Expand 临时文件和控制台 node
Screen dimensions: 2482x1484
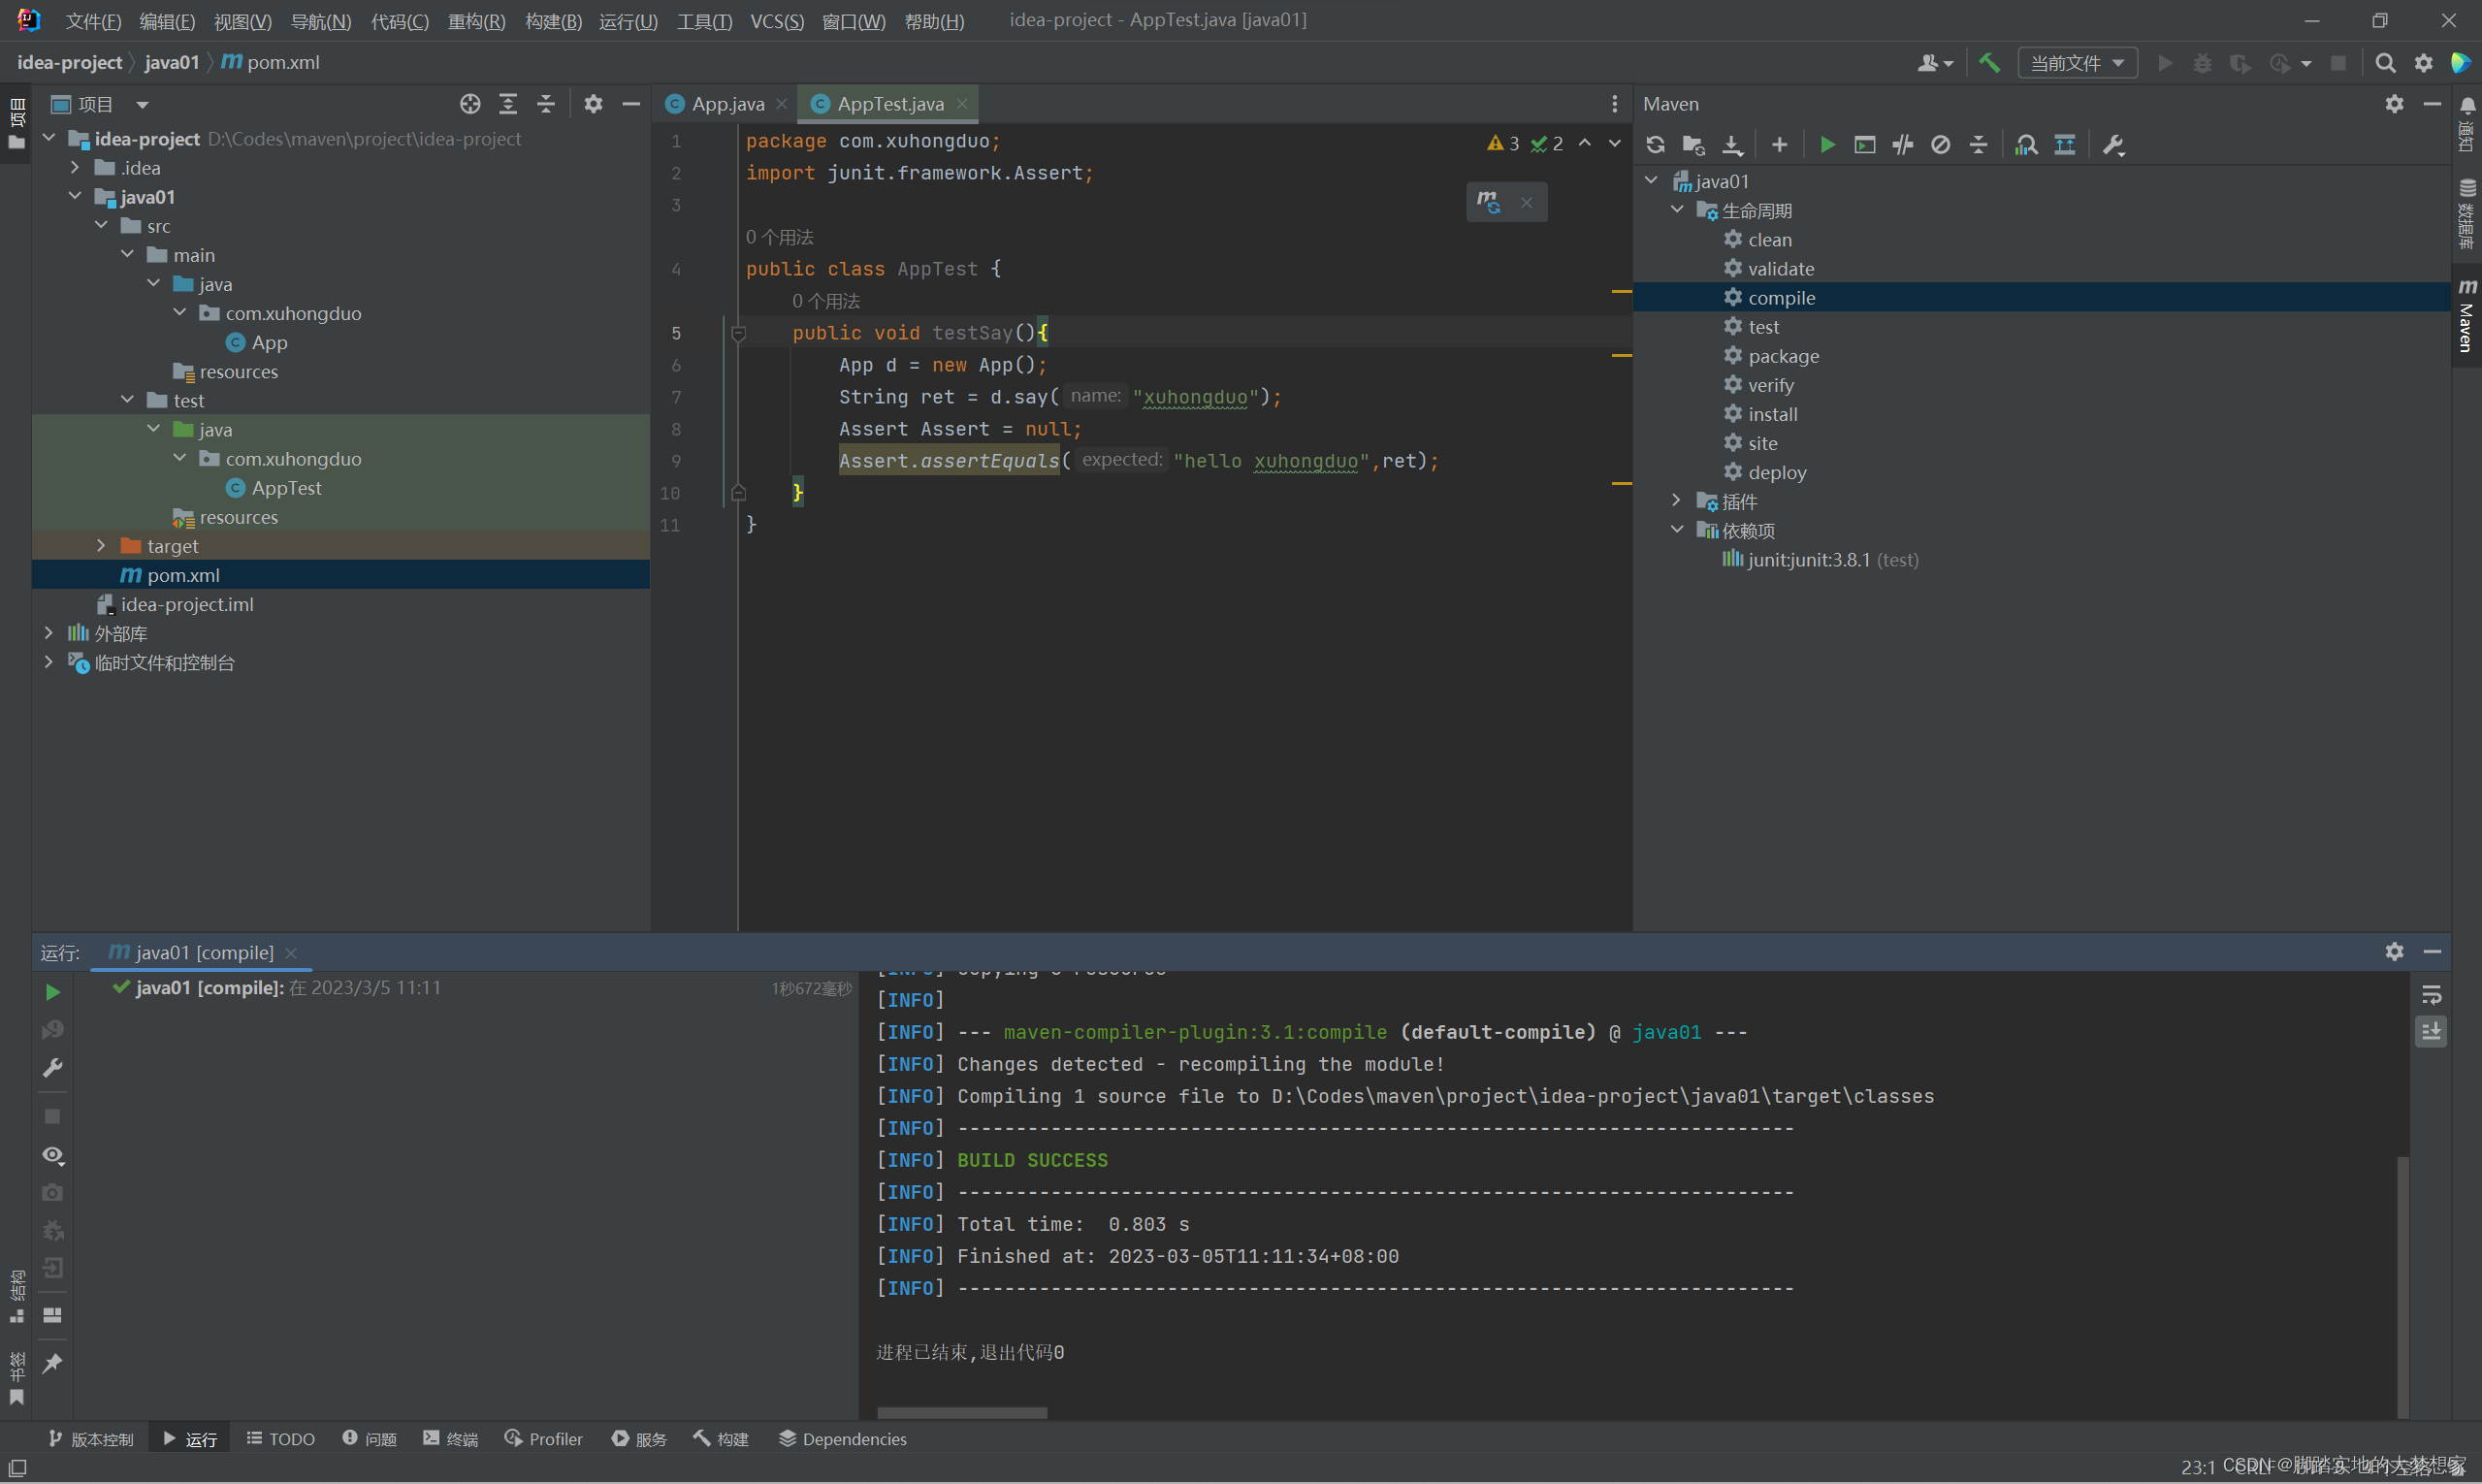pos(49,661)
